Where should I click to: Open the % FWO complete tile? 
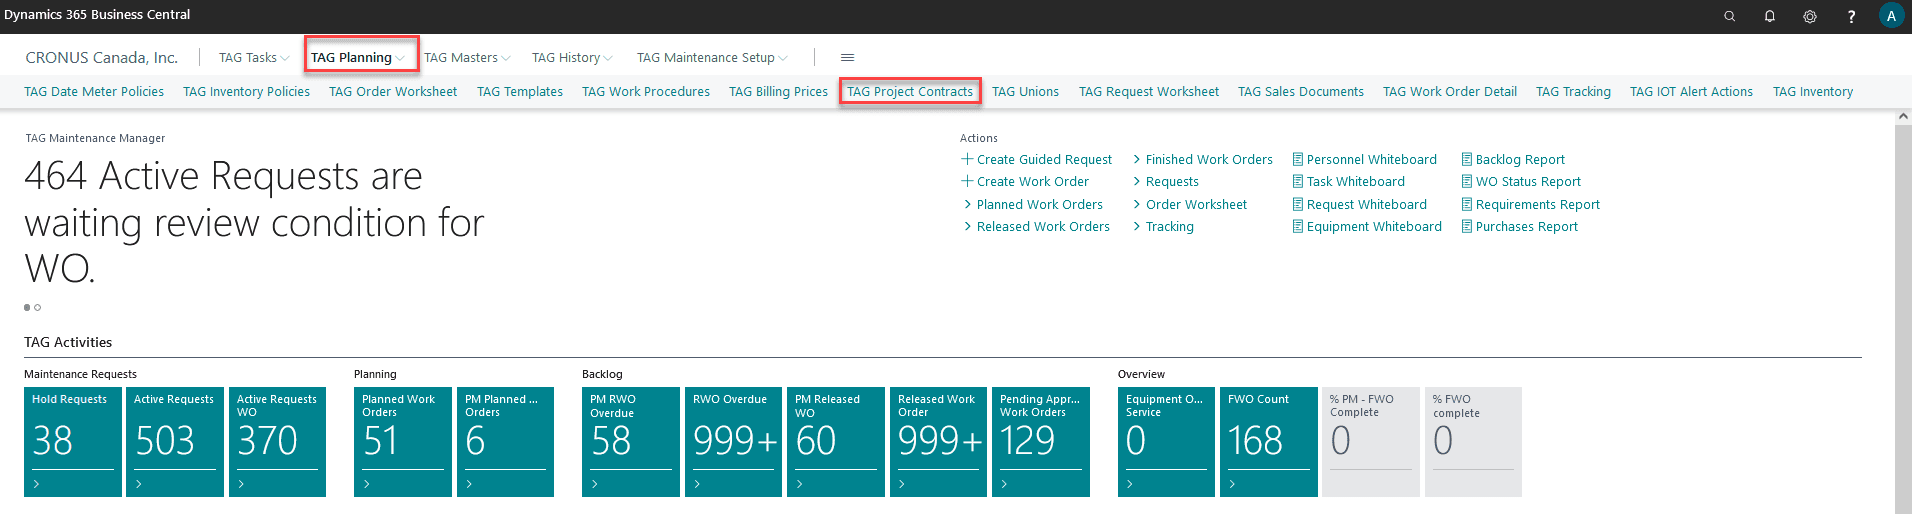(1473, 441)
